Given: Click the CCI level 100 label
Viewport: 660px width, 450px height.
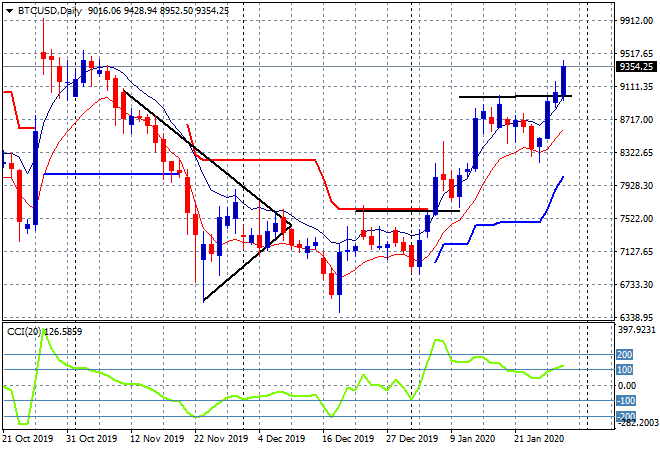Looking at the screenshot, I should click(624, 370).
